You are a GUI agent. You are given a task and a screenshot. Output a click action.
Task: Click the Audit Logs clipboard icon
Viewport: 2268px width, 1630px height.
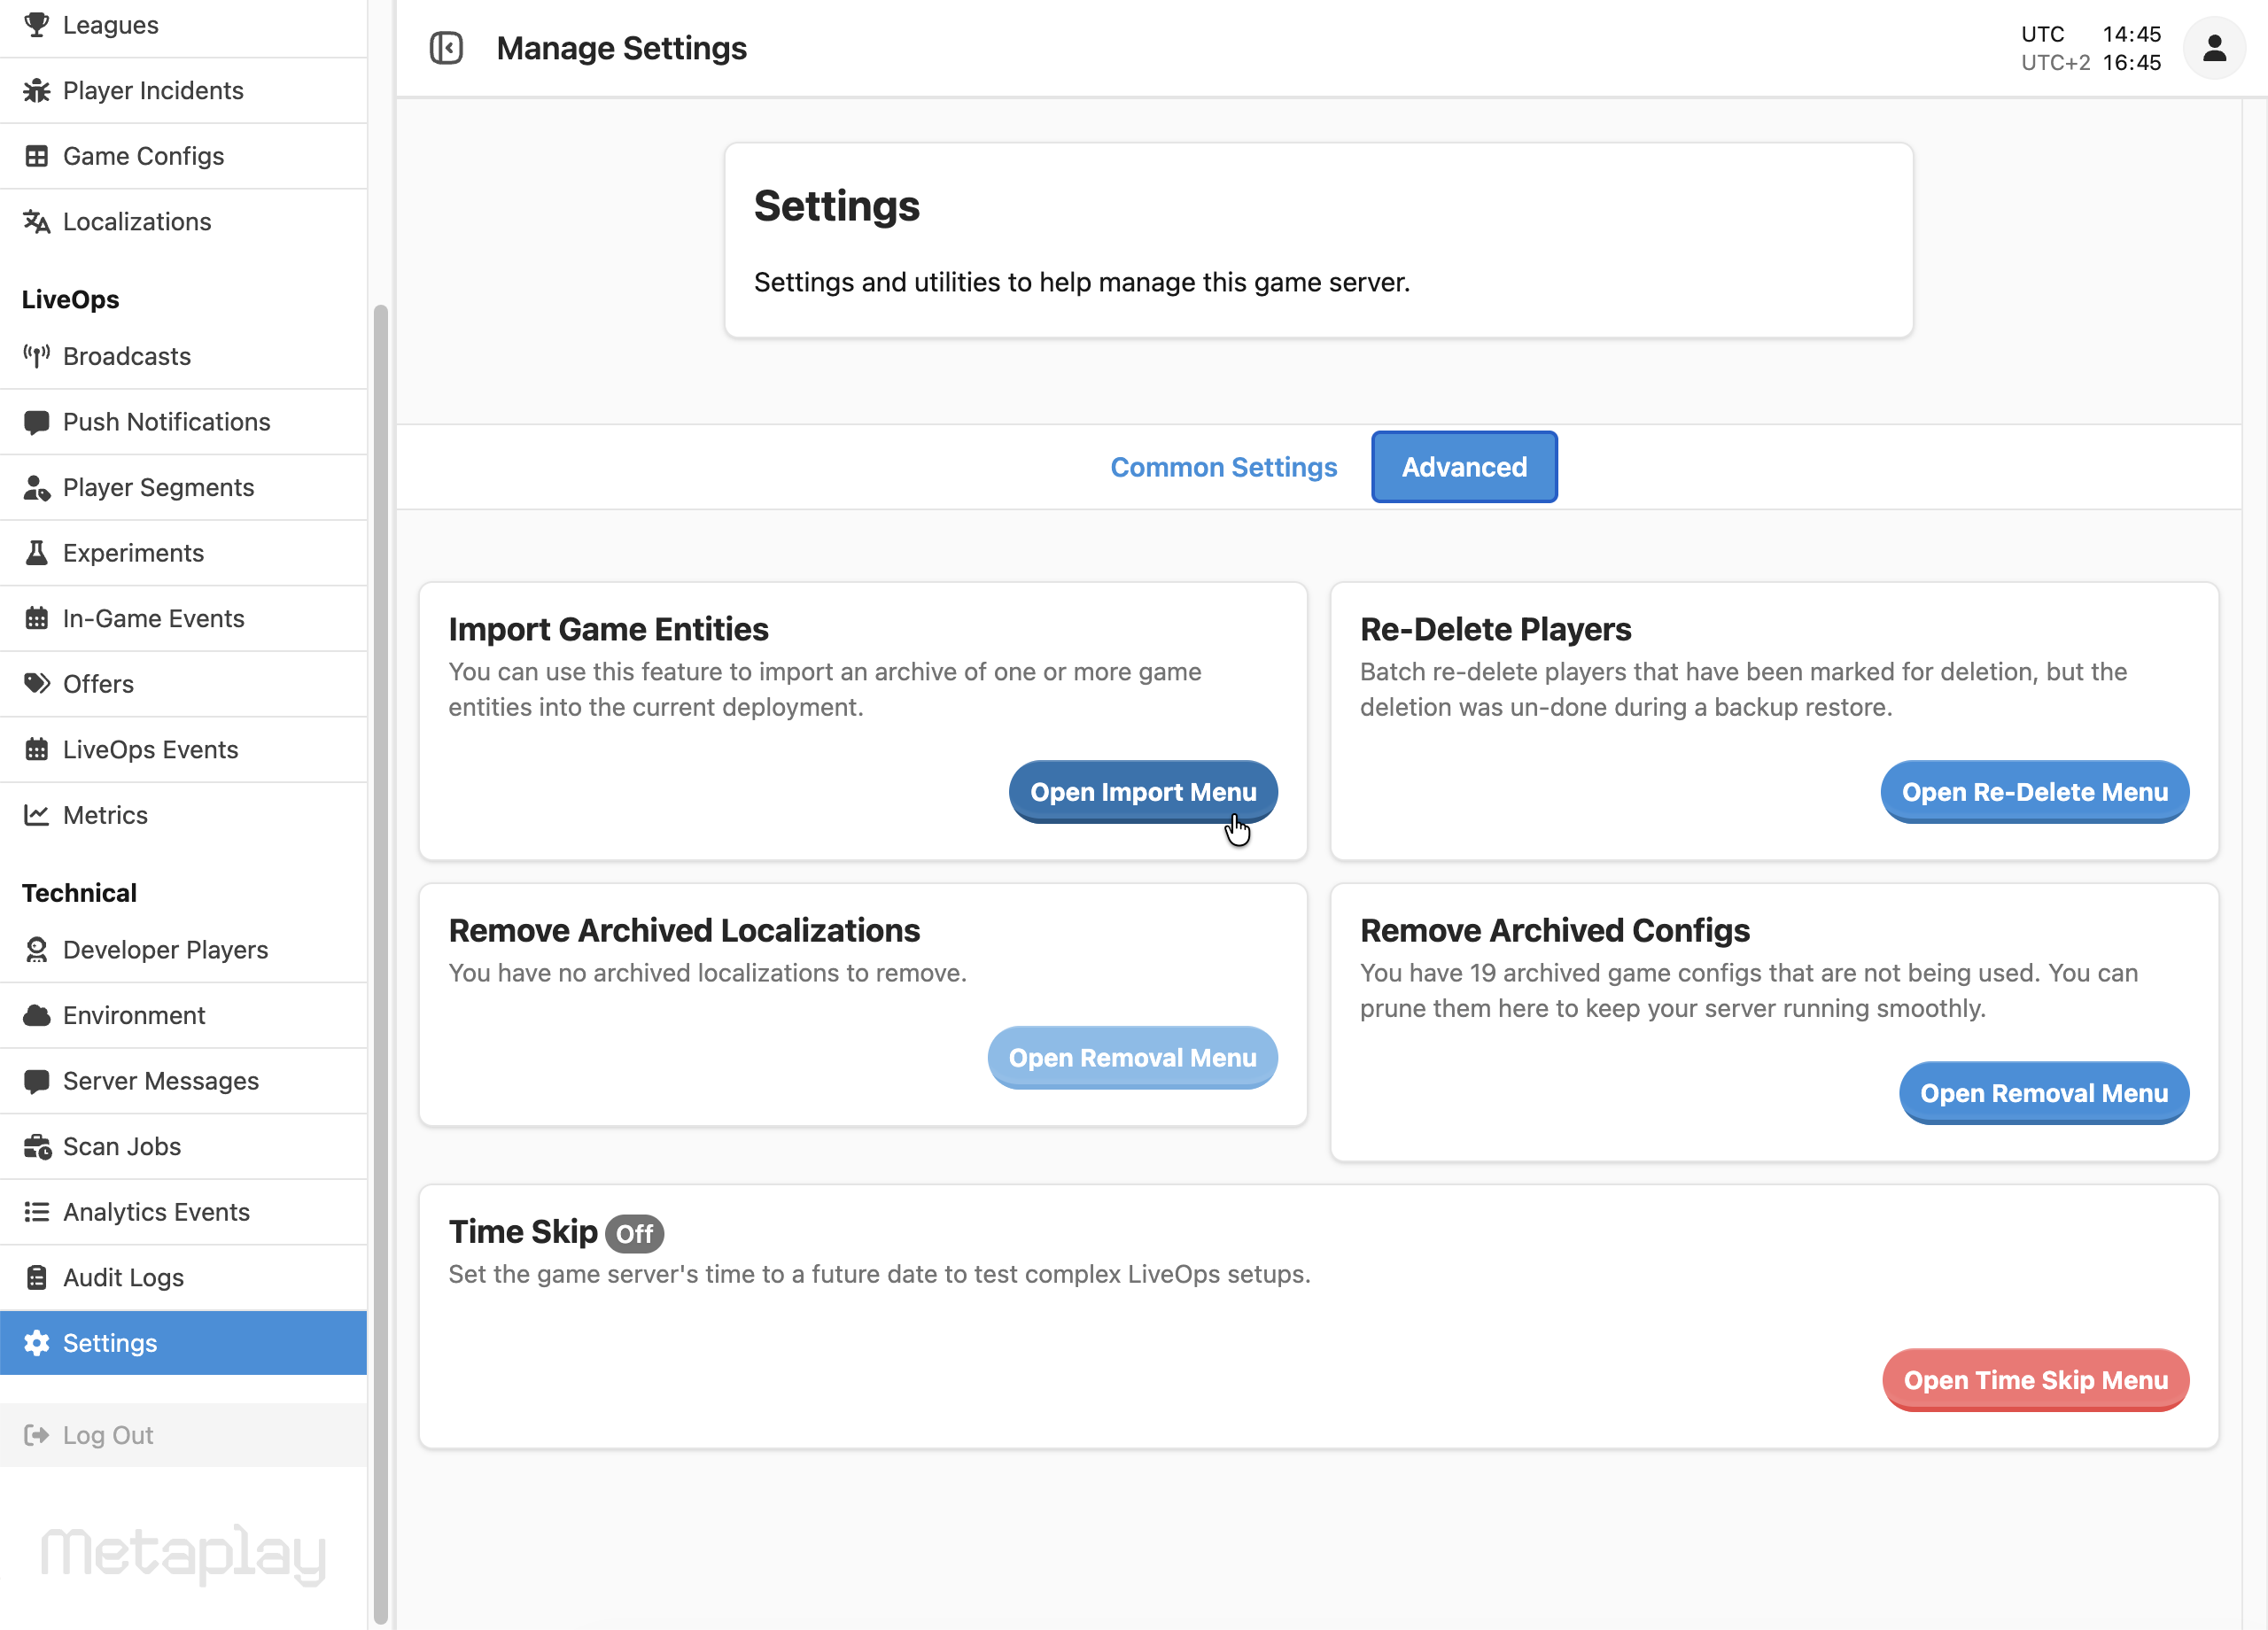(x=37, y=1278)
